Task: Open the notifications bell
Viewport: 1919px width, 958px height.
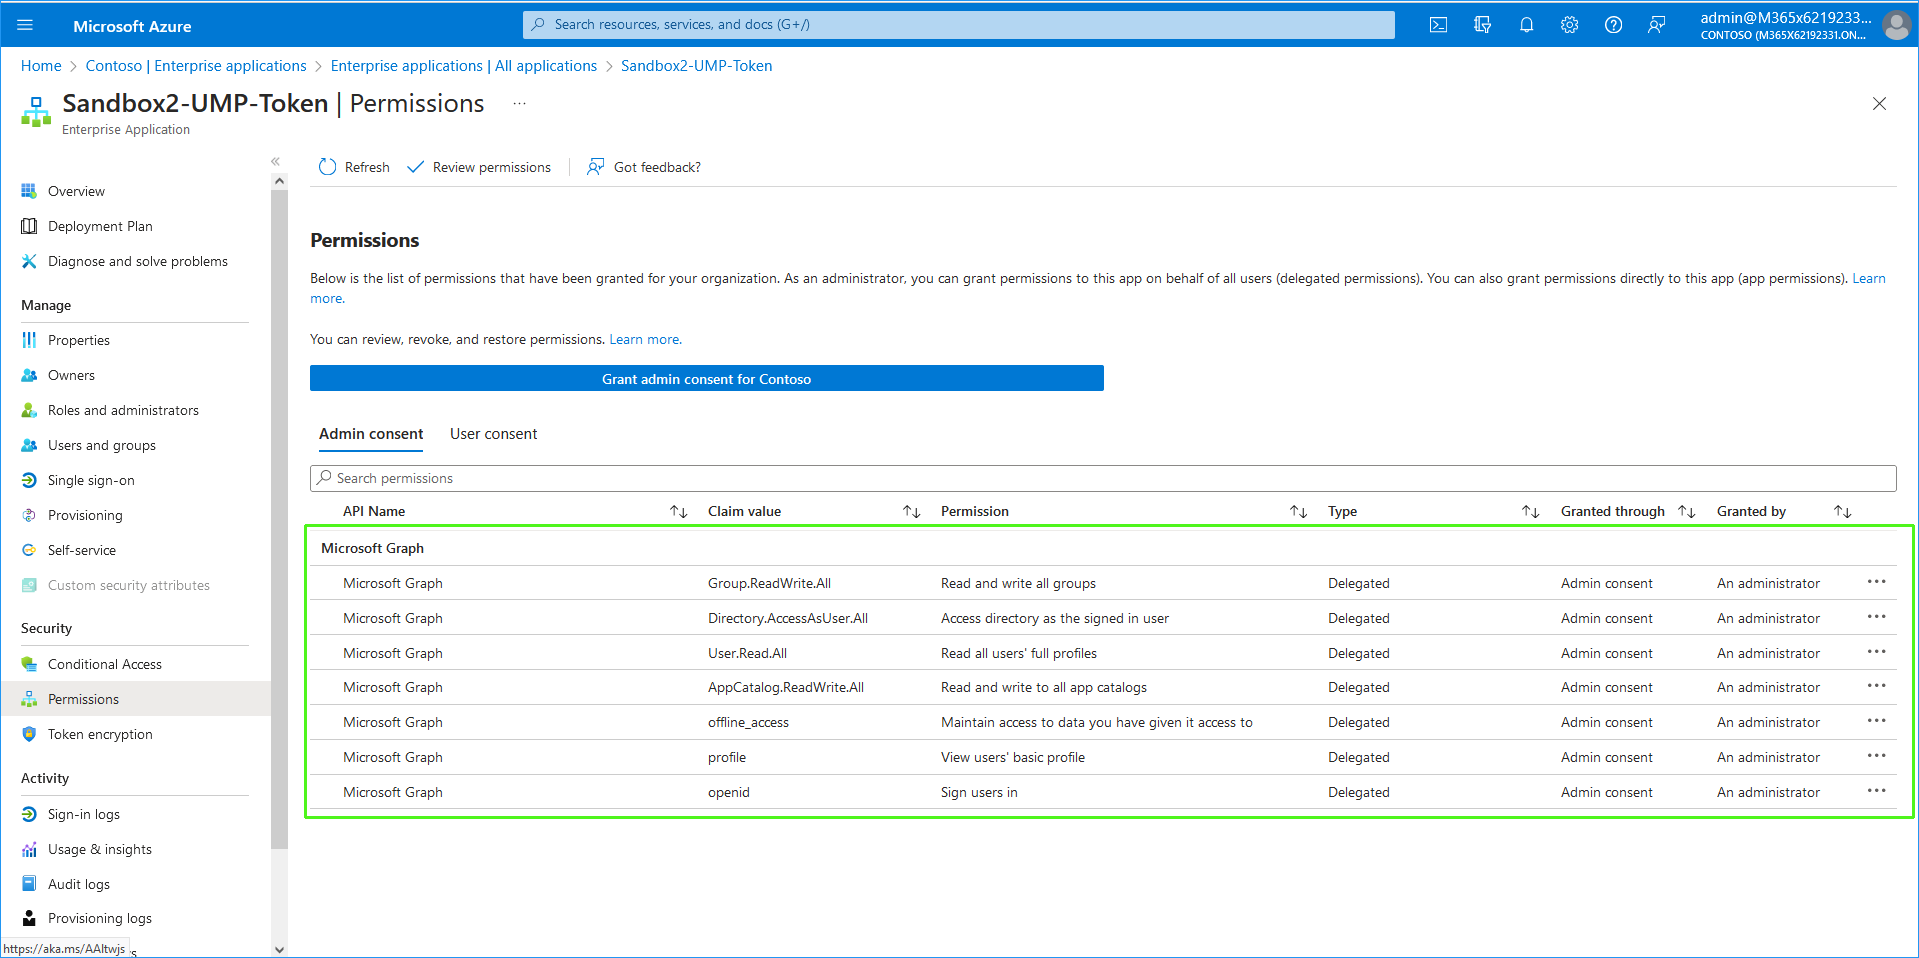Action: [1526, 25]
